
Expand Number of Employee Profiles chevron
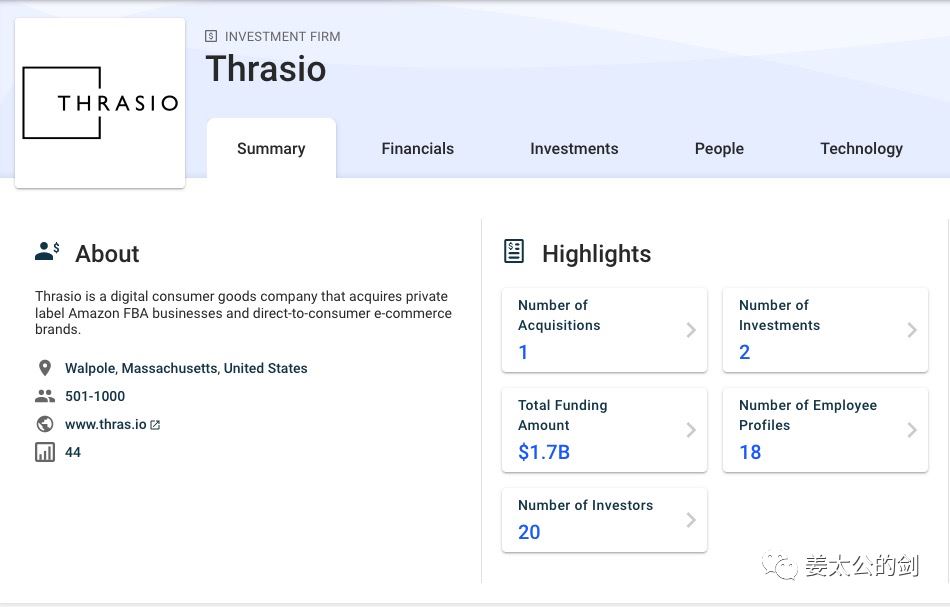click(912, 430)
